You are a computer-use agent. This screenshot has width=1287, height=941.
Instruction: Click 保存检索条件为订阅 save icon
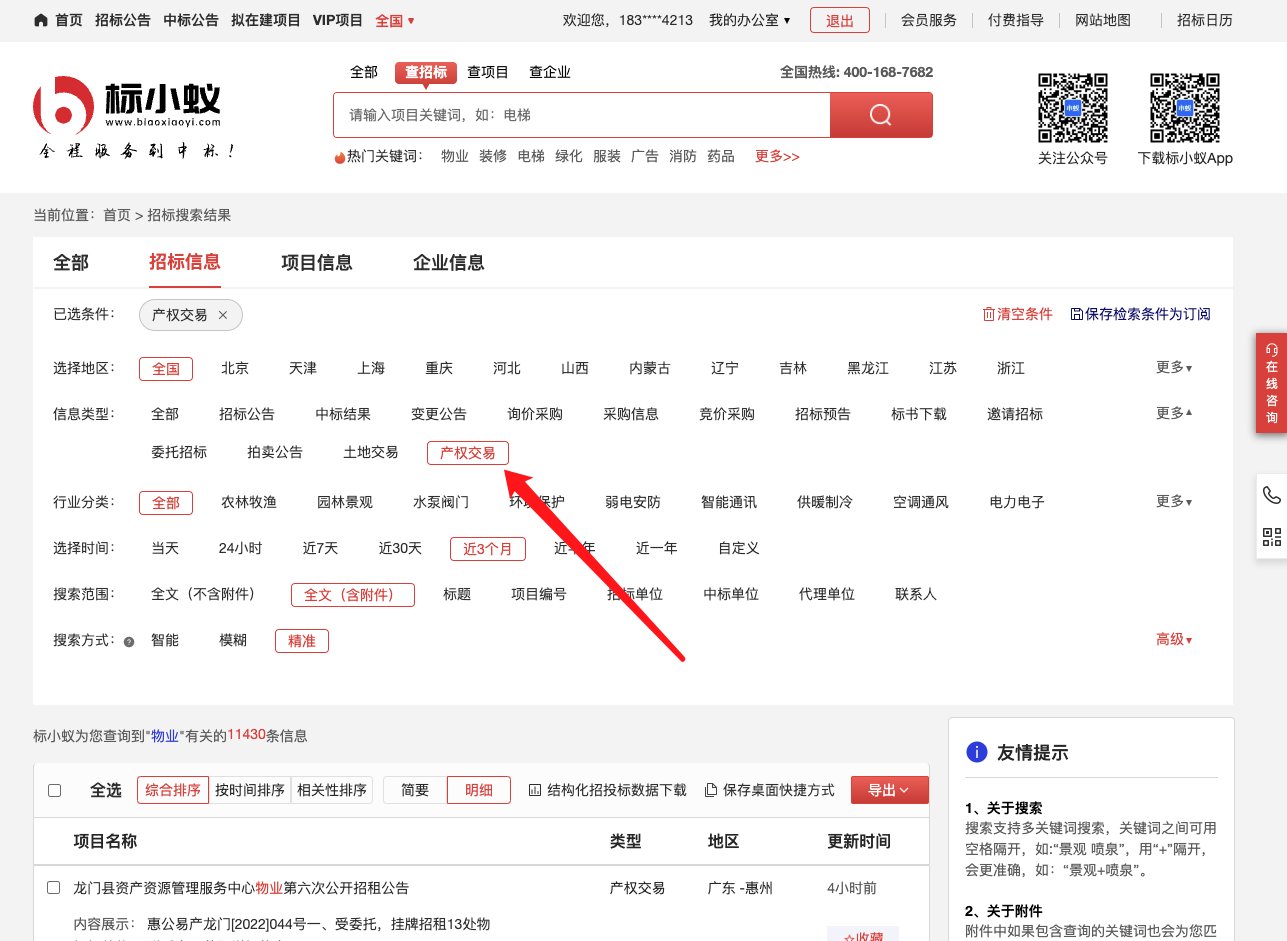pyautogui.click(x=1076, y=314)
